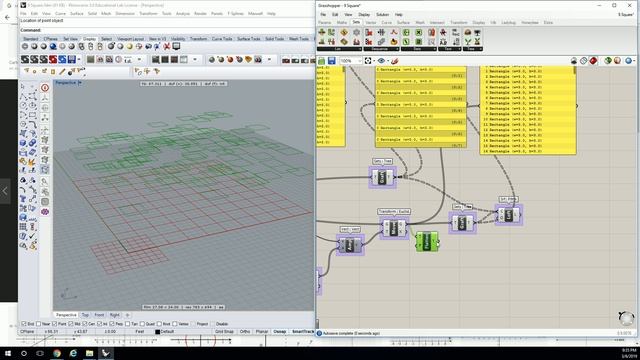Expand the Sequence panel in Sets ribbon

(381, 49)
